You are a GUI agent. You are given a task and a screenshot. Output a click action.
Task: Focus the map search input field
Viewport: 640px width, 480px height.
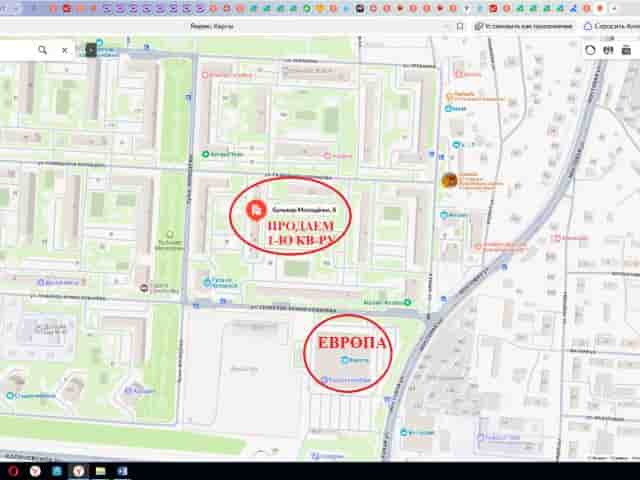[16, 50]
